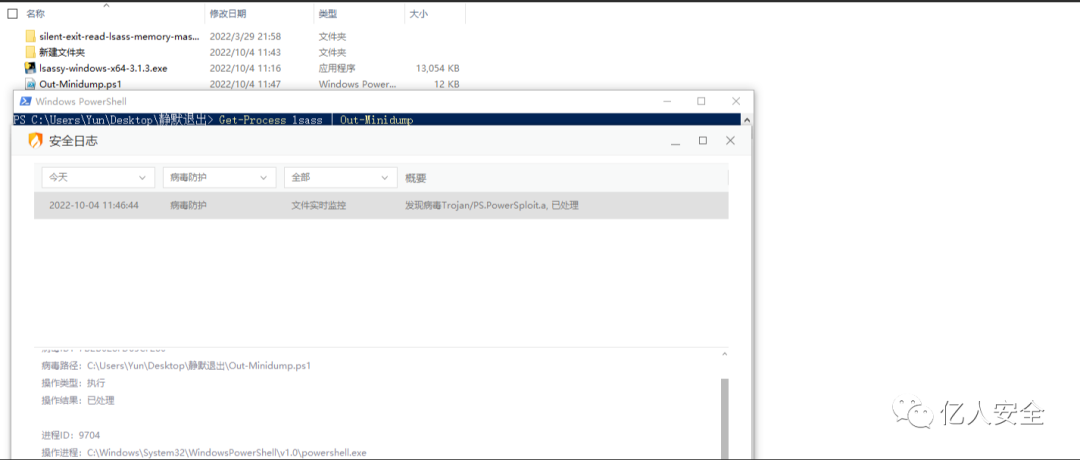
Task: Close the 安全日志 window
Action: coord(730,140)
